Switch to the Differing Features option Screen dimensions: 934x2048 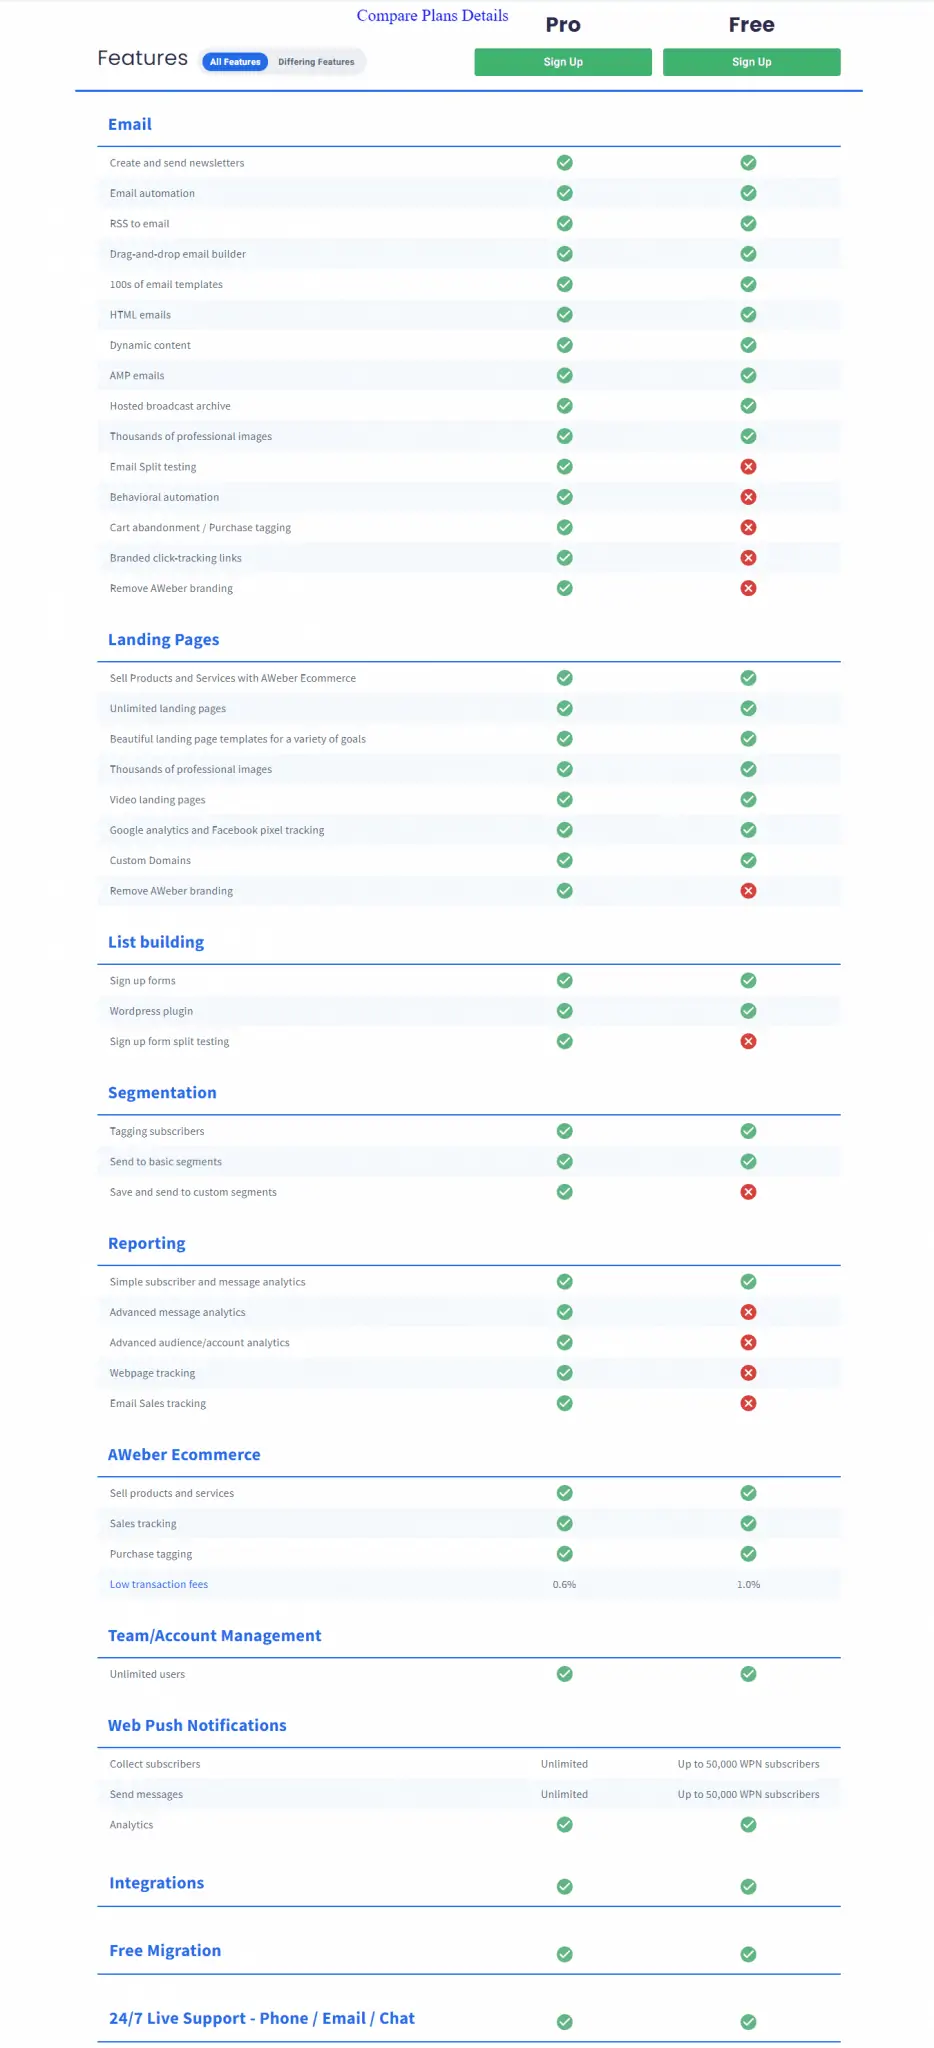coord(316,62)
